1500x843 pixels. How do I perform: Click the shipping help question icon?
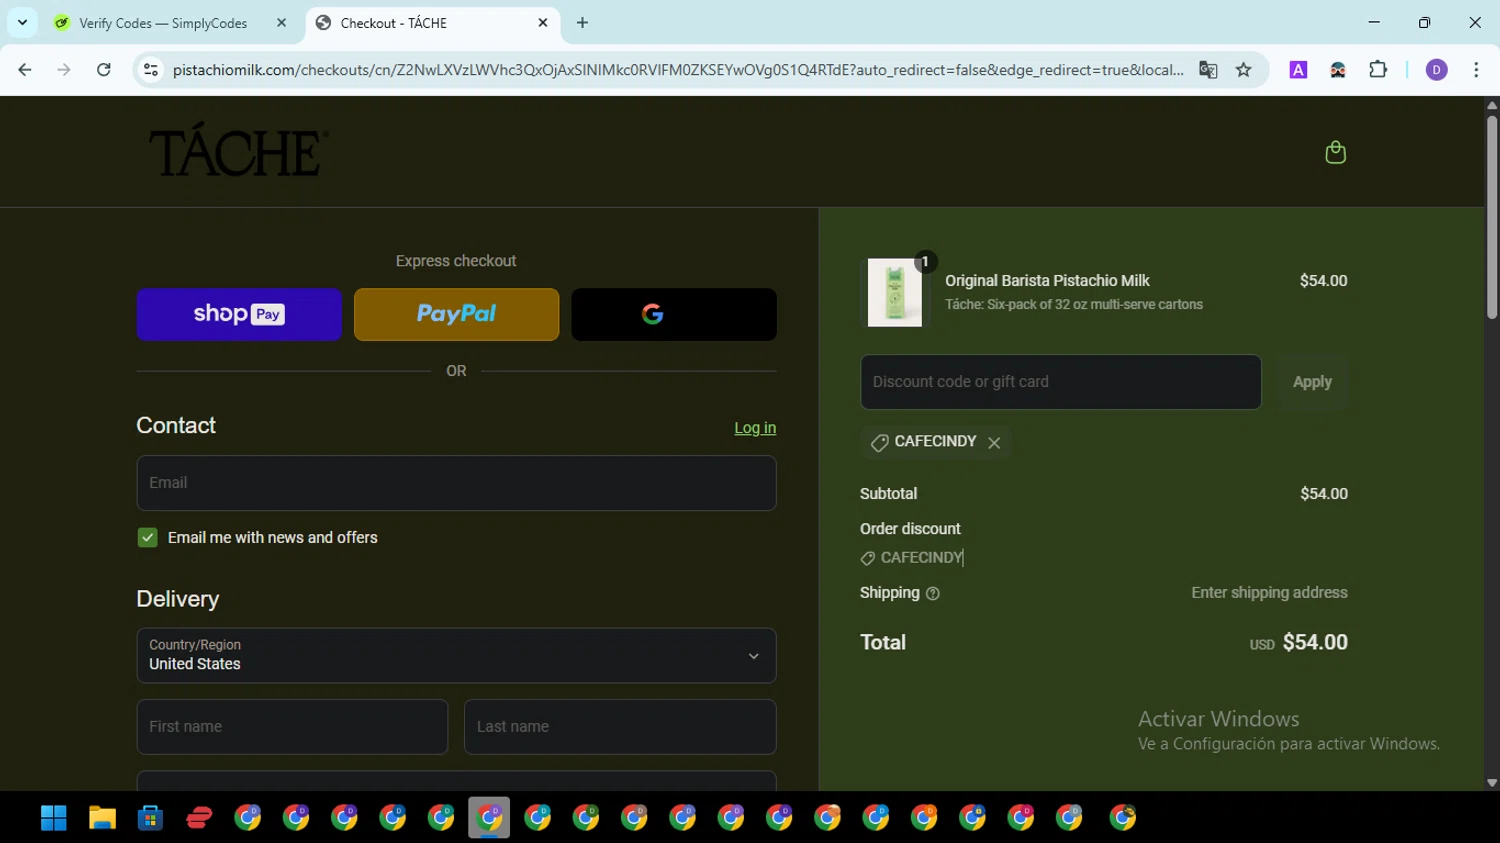pyautogui.click(x=933, y=593)
